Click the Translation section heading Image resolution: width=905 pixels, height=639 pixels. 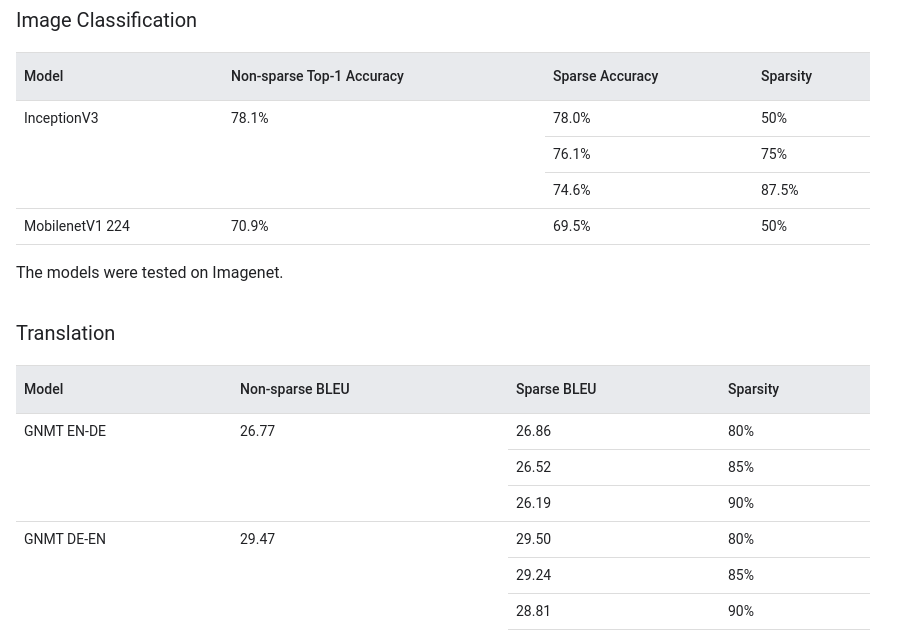65,333
